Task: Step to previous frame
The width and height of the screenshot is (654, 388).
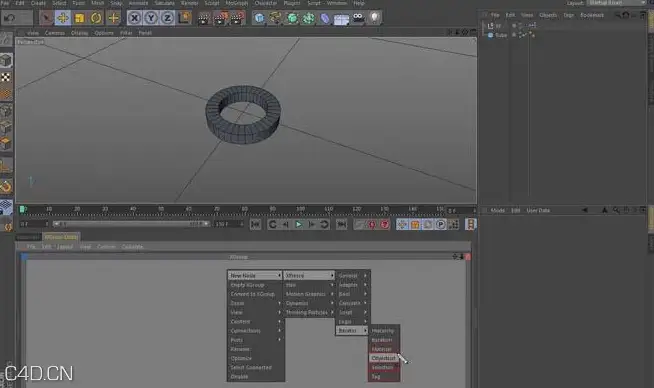Action: tap(286, 224)
